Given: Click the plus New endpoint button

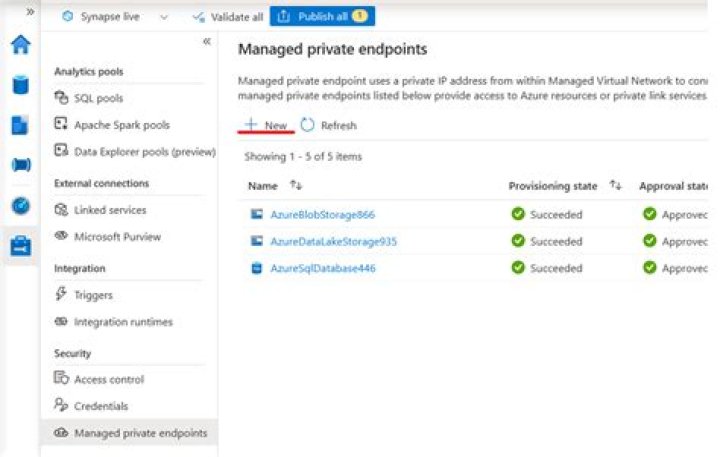Looking at the screenshot, I should tap(267, 125).
